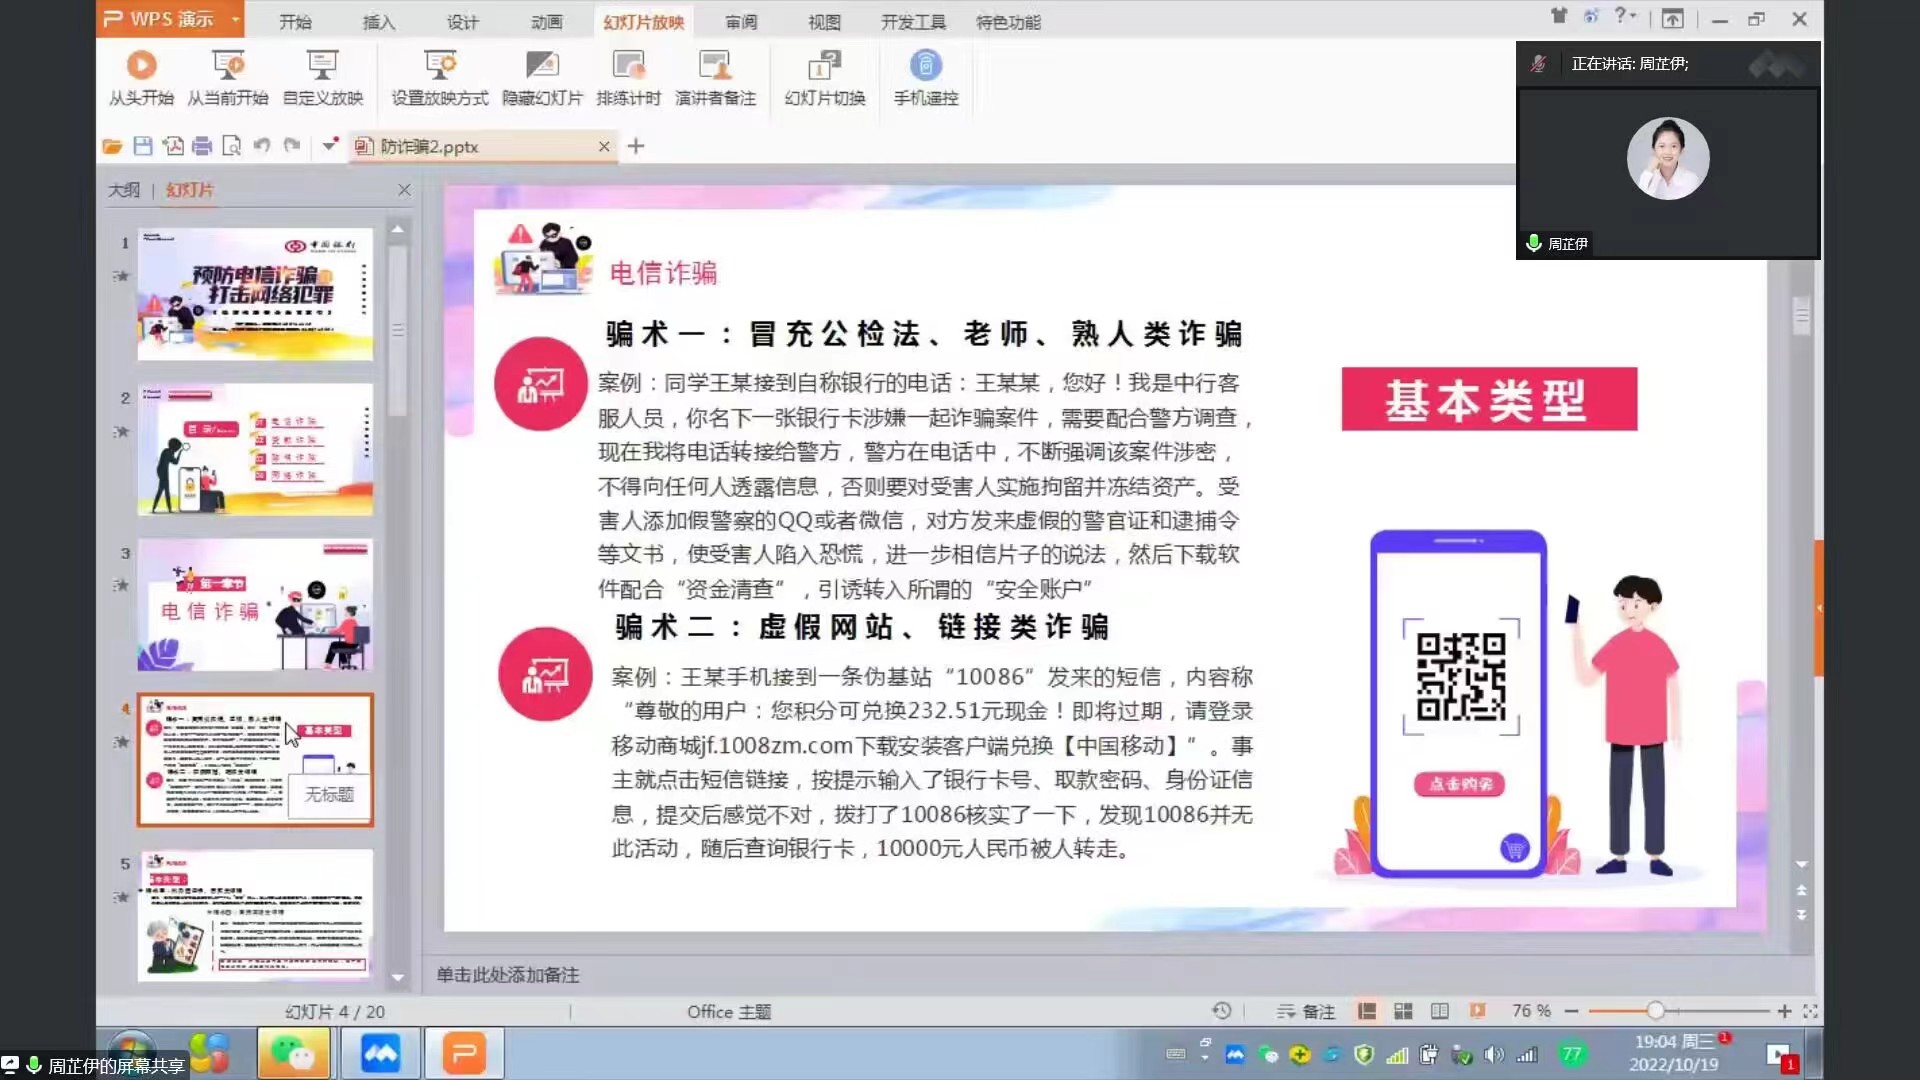Switch to slide sorter view icon
Image resolution: width=1920 pixels, height=1080 pixels.
1403,1012
